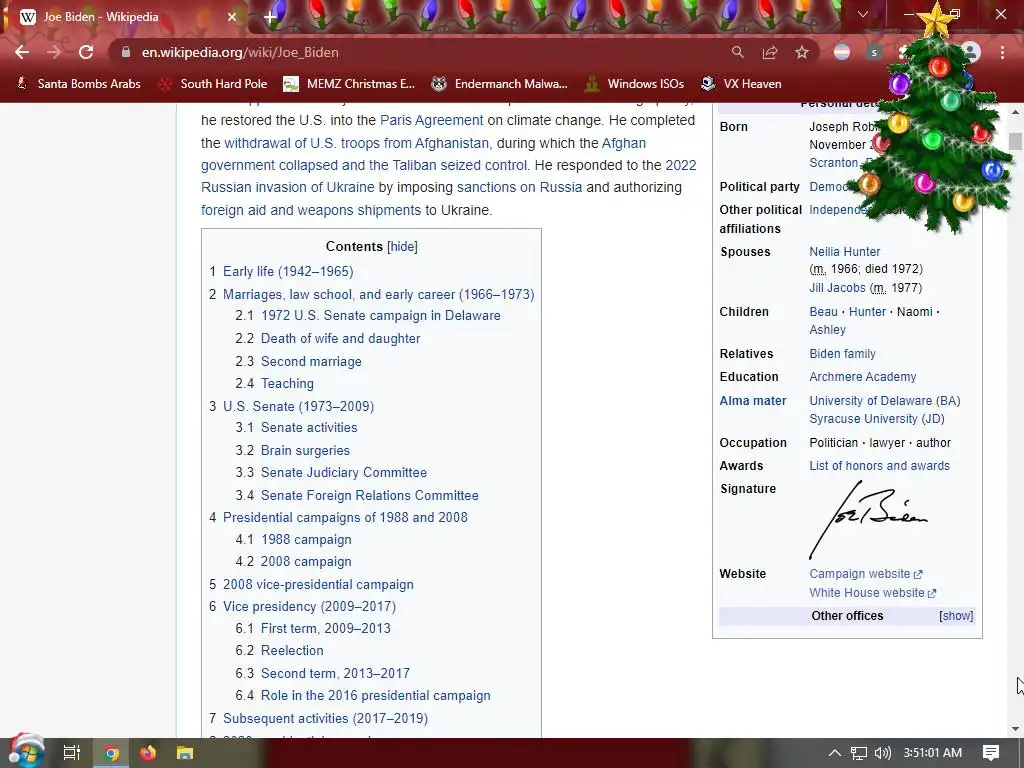Open Neilia Hunter link in infobox

[844, 251]
